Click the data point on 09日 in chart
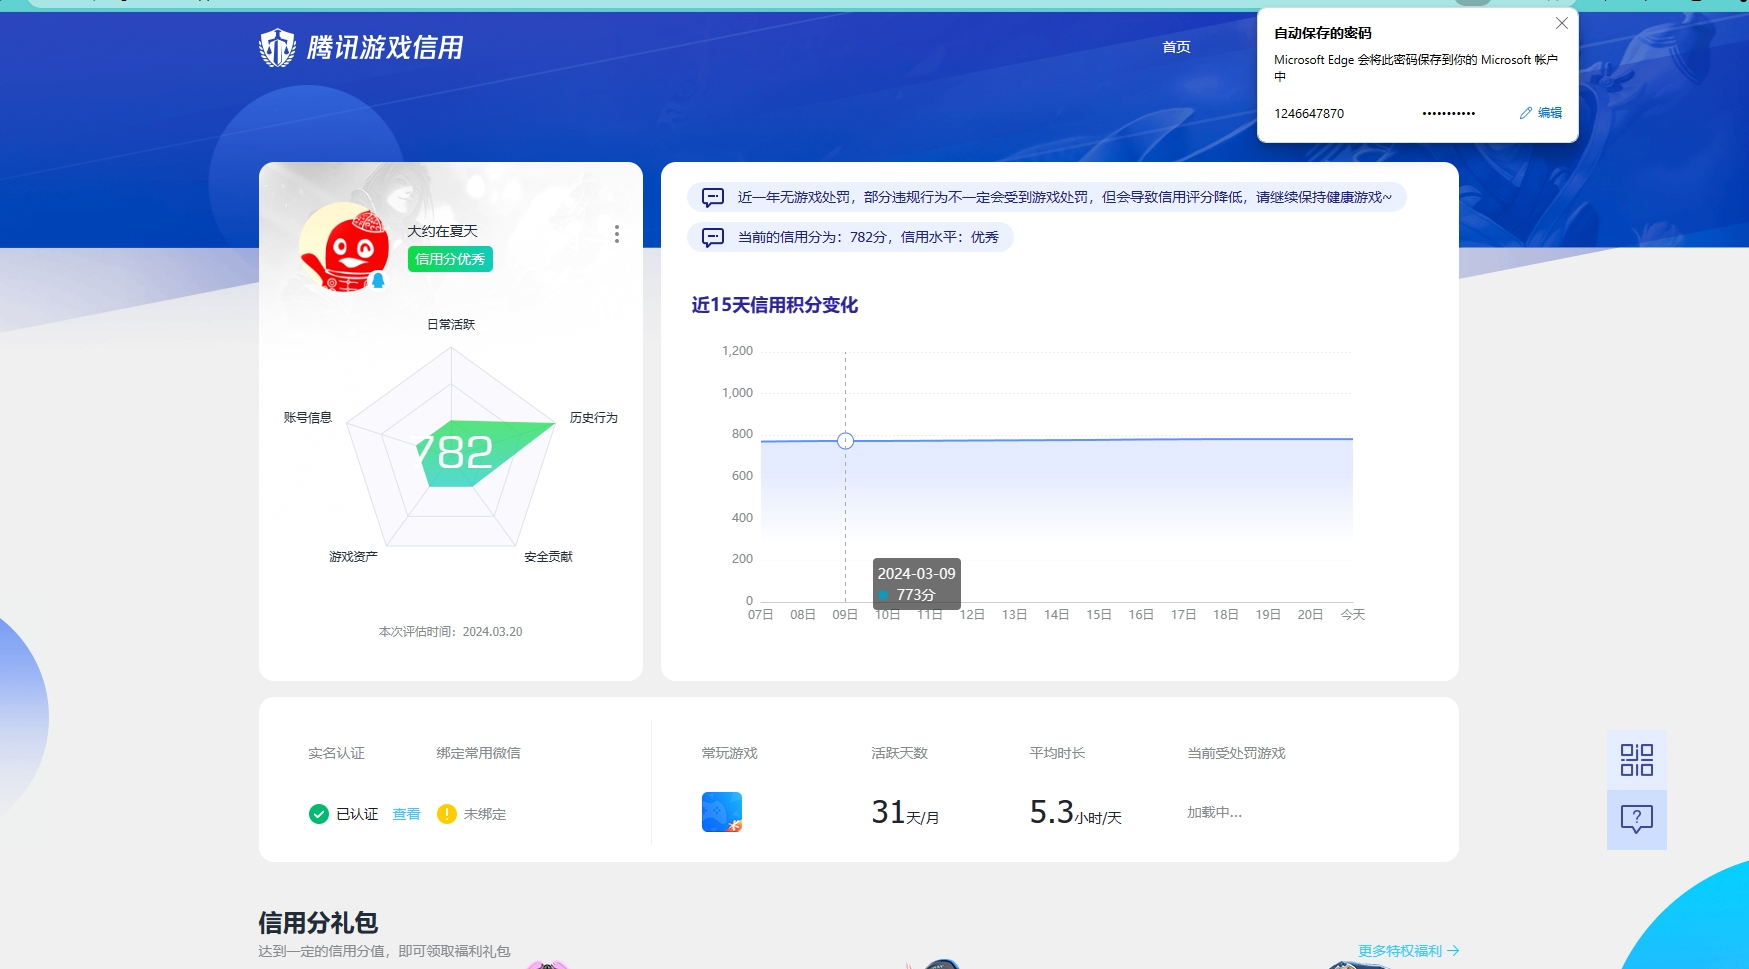 pos(845,441)
